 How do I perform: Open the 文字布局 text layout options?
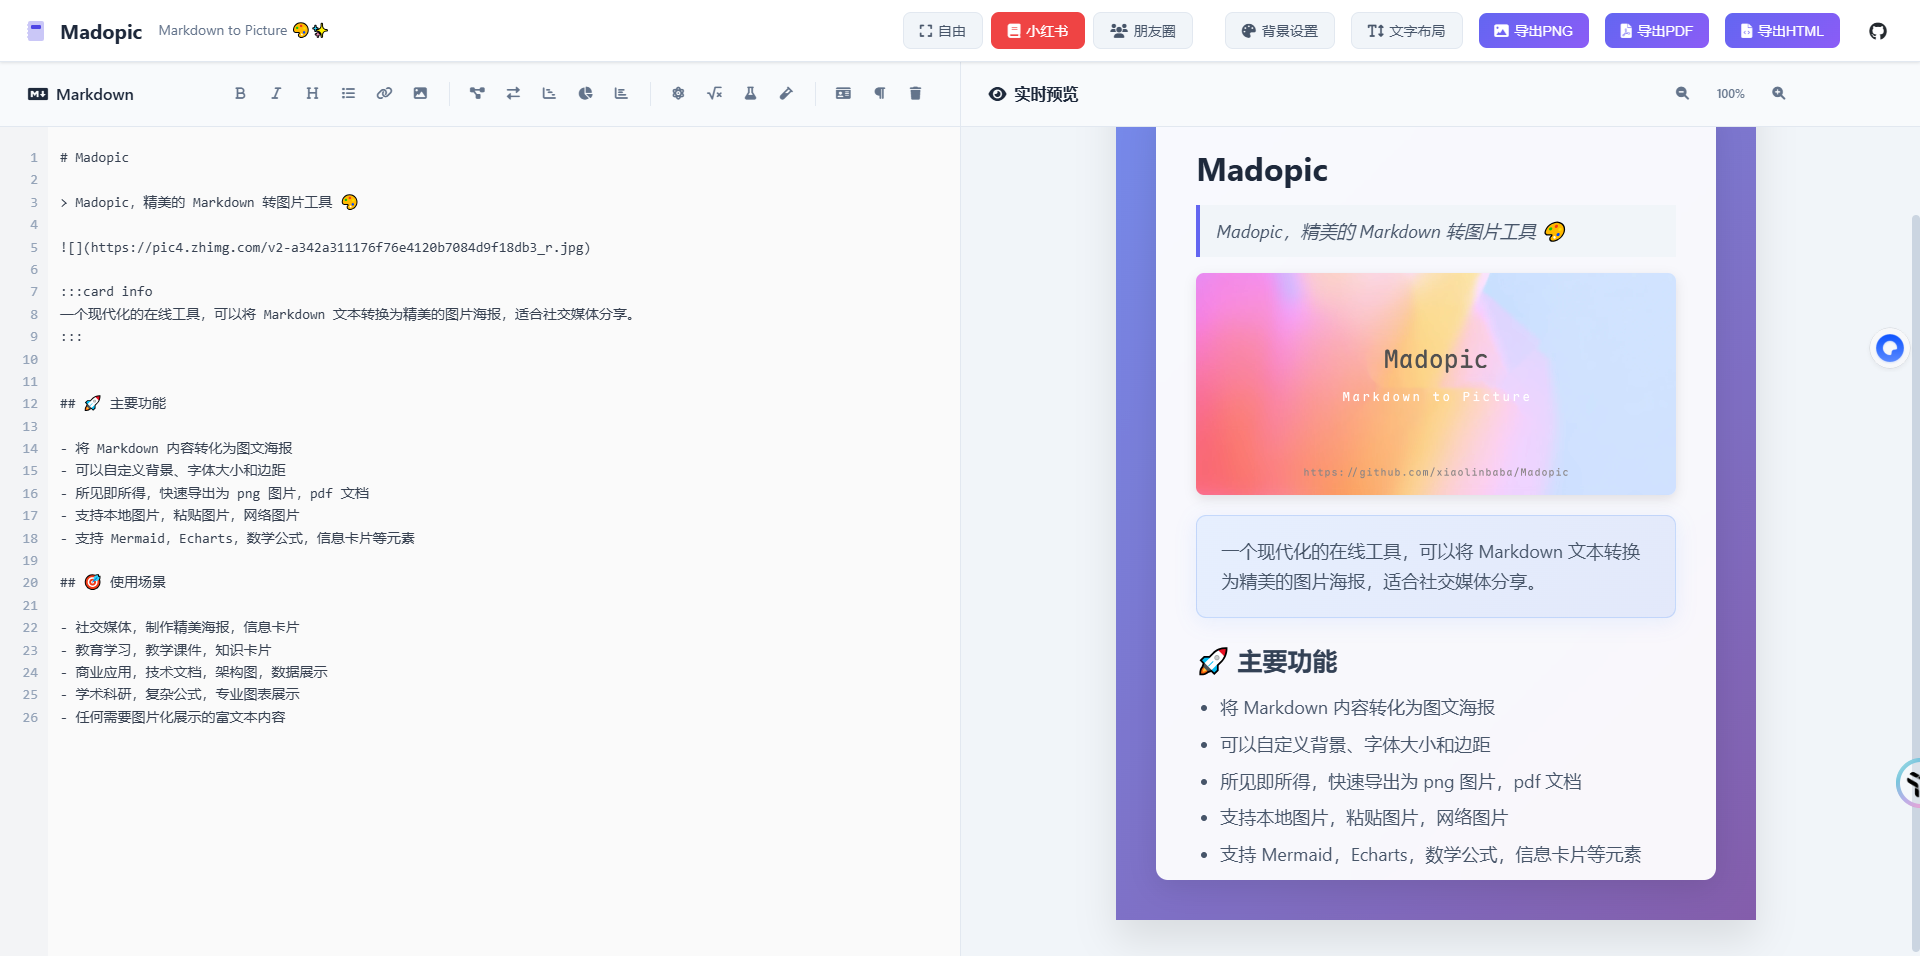[x=1406, y=31]
